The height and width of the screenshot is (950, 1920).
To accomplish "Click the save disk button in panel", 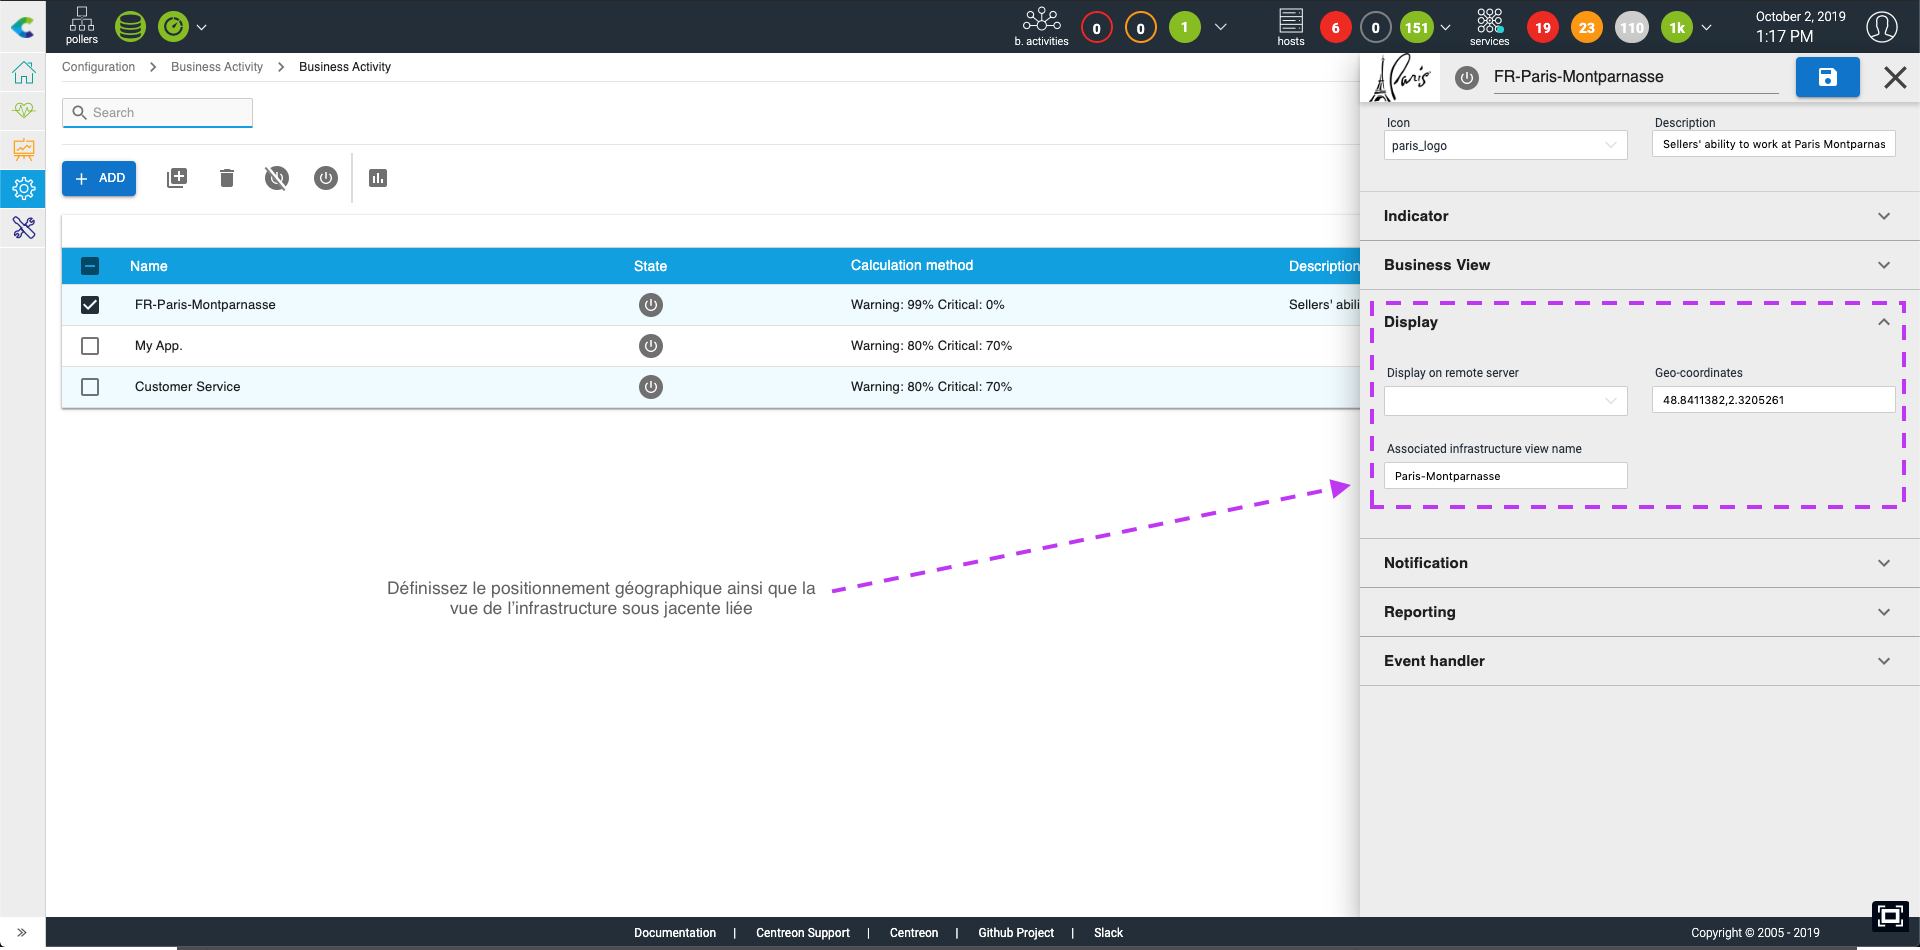I will tap(1827, 77).
